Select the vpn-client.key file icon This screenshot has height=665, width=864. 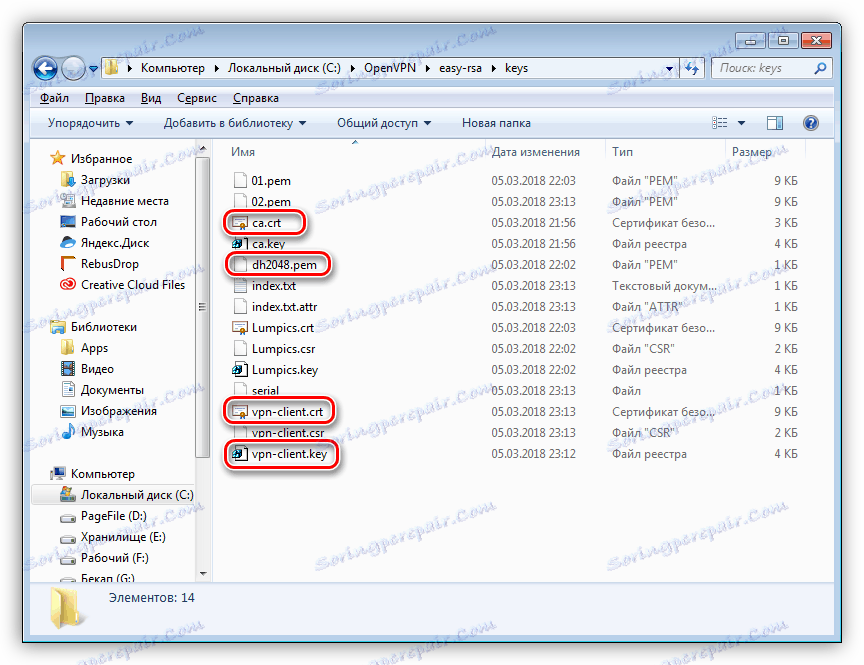(x=240, y=454)
